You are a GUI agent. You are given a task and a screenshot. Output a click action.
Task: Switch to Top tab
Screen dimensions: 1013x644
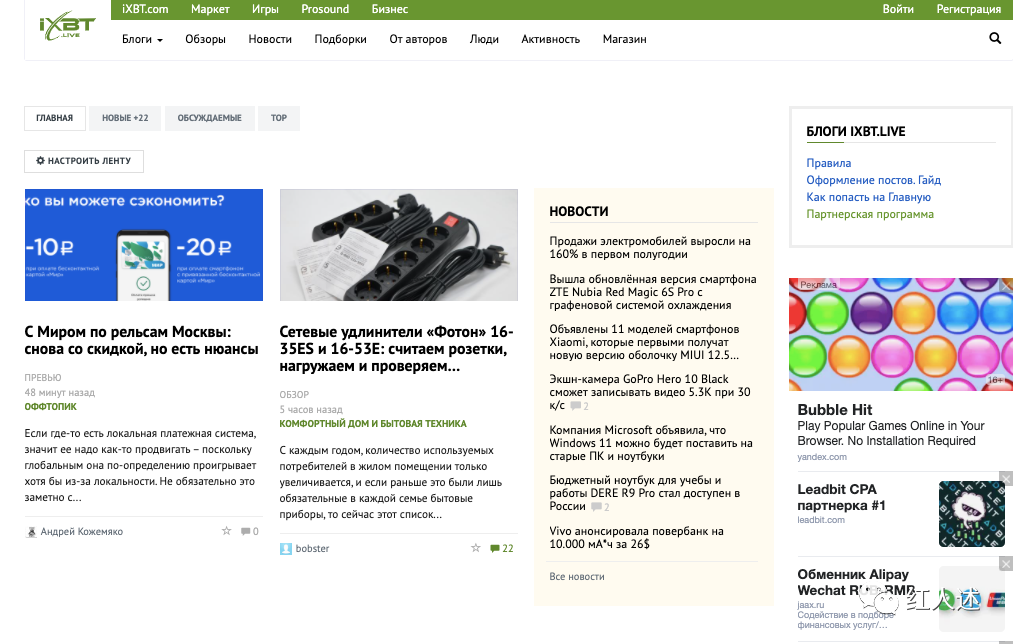[x=278, y=118]
